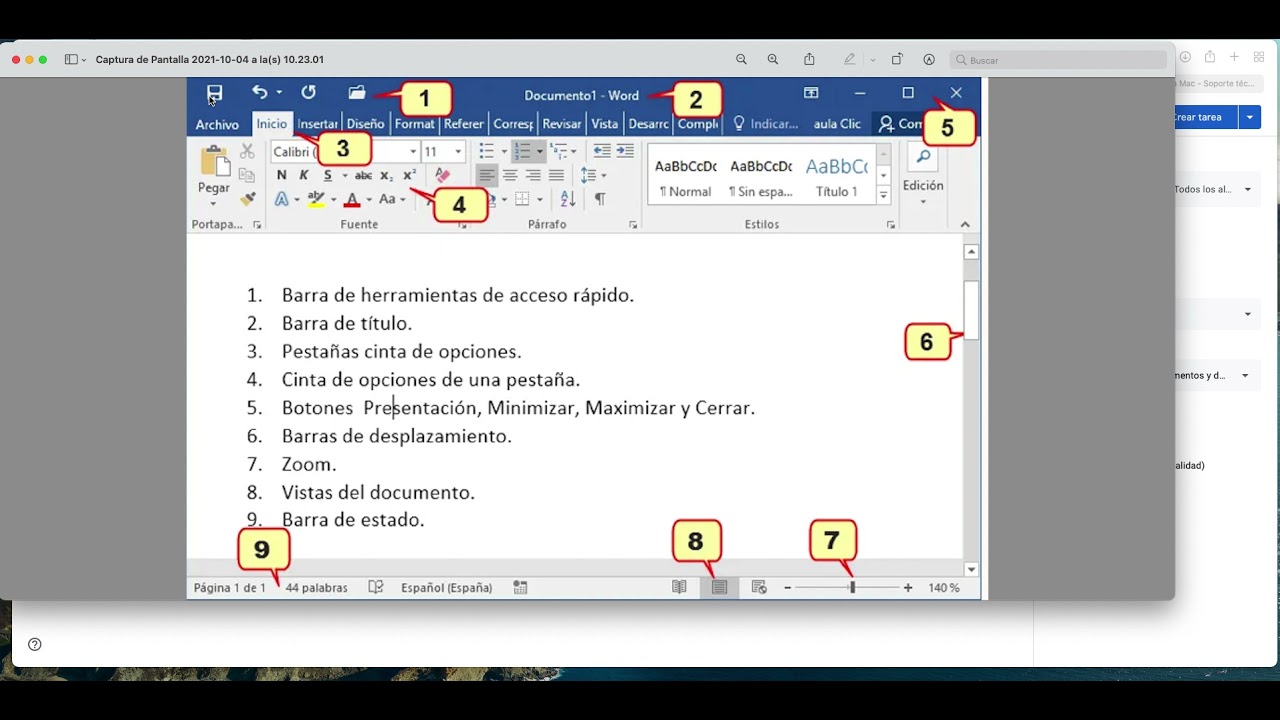The image size is (1280, 720).
Task: Click the Español (España) language indicator
Action: (x=446, y=588)
